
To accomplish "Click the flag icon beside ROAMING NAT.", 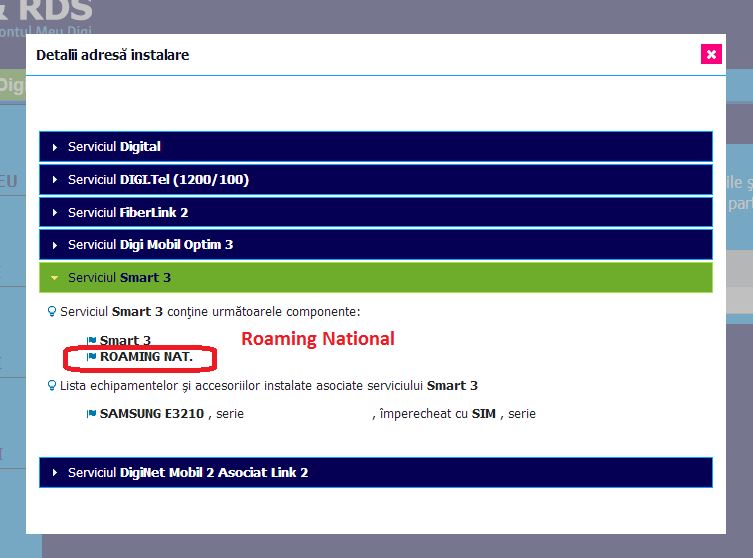I will click(x=91, y=357).
